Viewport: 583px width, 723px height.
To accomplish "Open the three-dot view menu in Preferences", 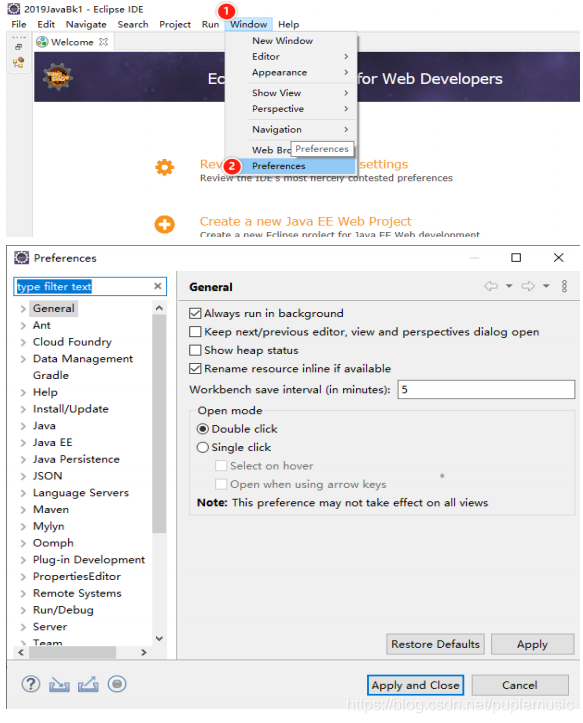I will tap(564, 286).
